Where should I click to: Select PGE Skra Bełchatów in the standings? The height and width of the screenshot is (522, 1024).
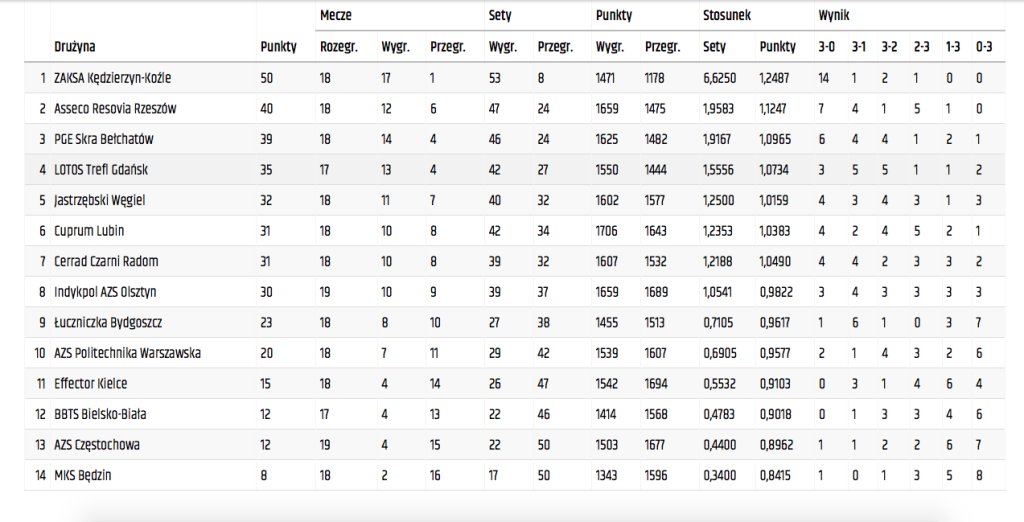[x=103, y=139]
